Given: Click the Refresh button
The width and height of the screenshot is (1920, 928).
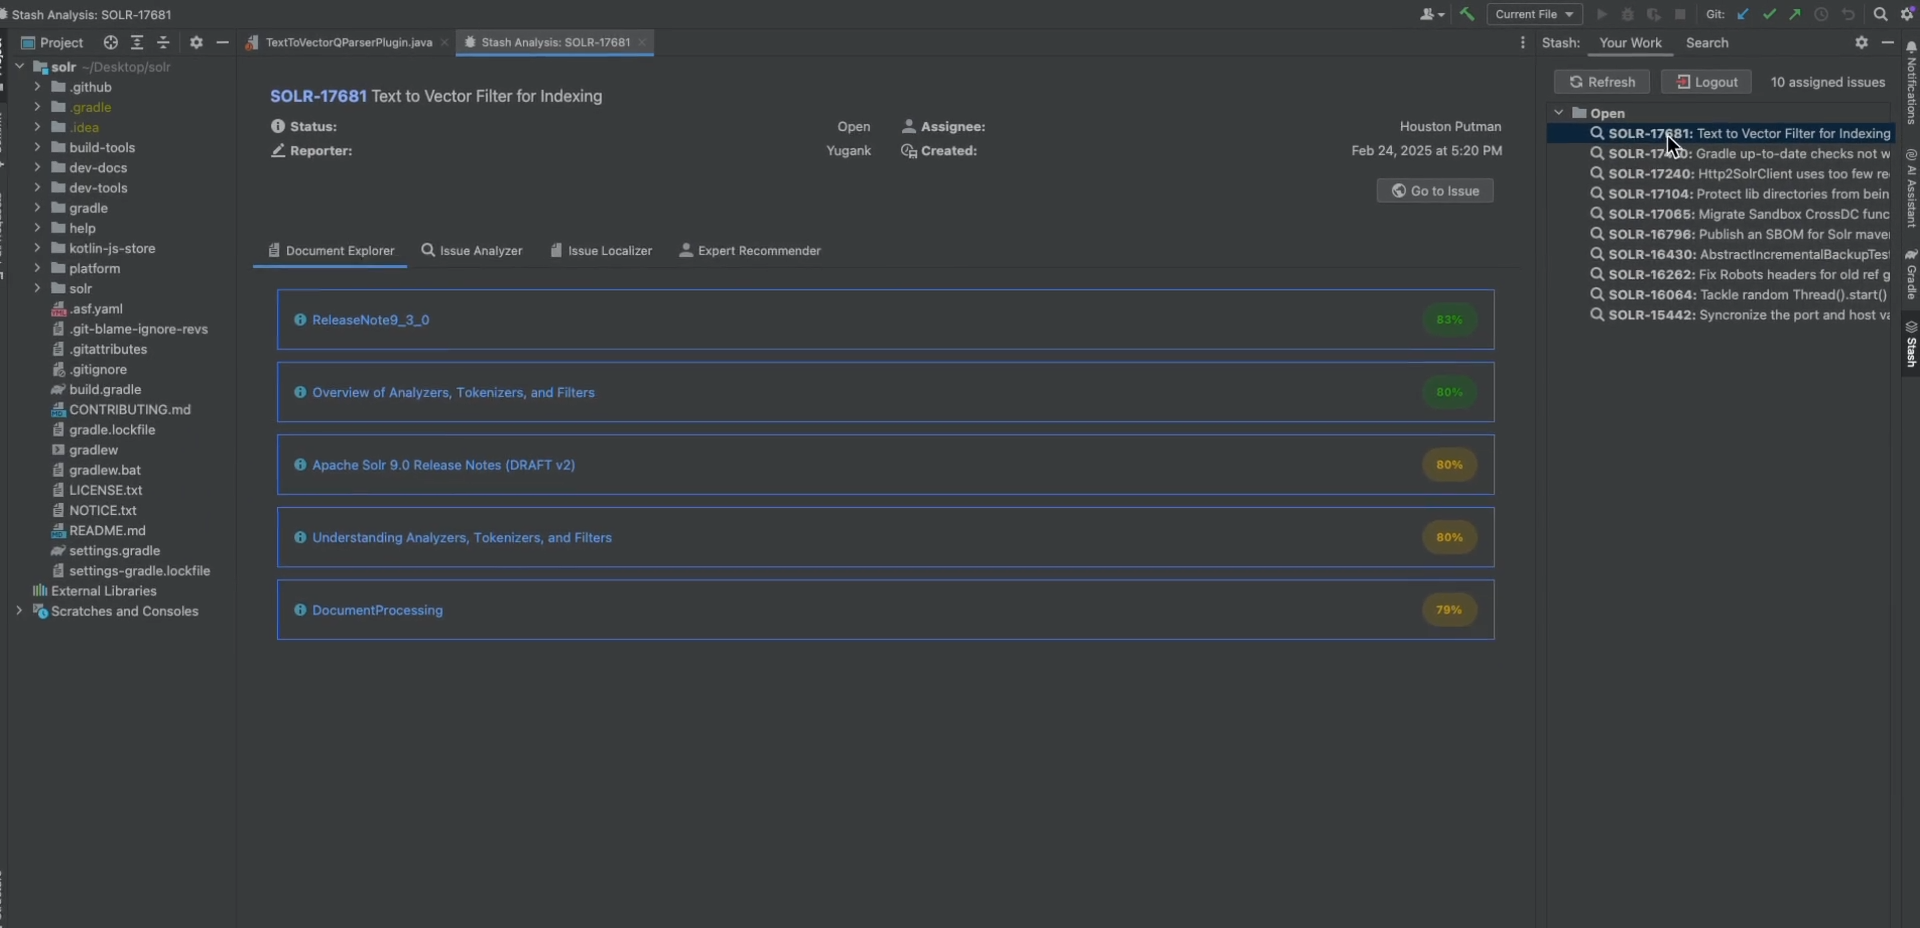Looking at the screenshot, I should 1602,82.
